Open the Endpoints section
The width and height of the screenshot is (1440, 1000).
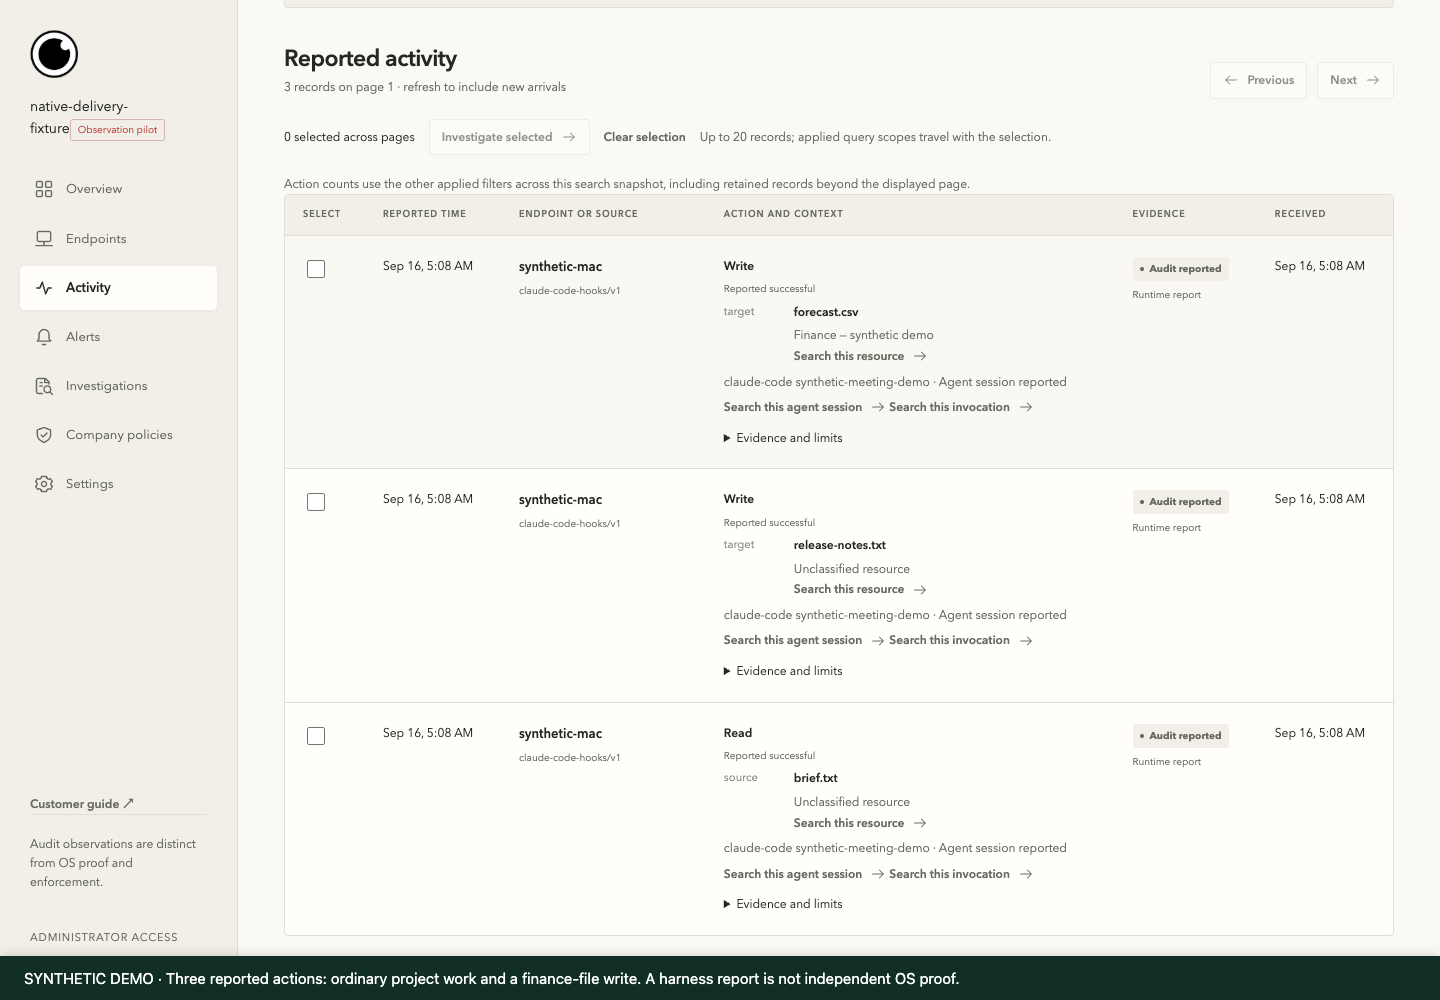[118, 239]
